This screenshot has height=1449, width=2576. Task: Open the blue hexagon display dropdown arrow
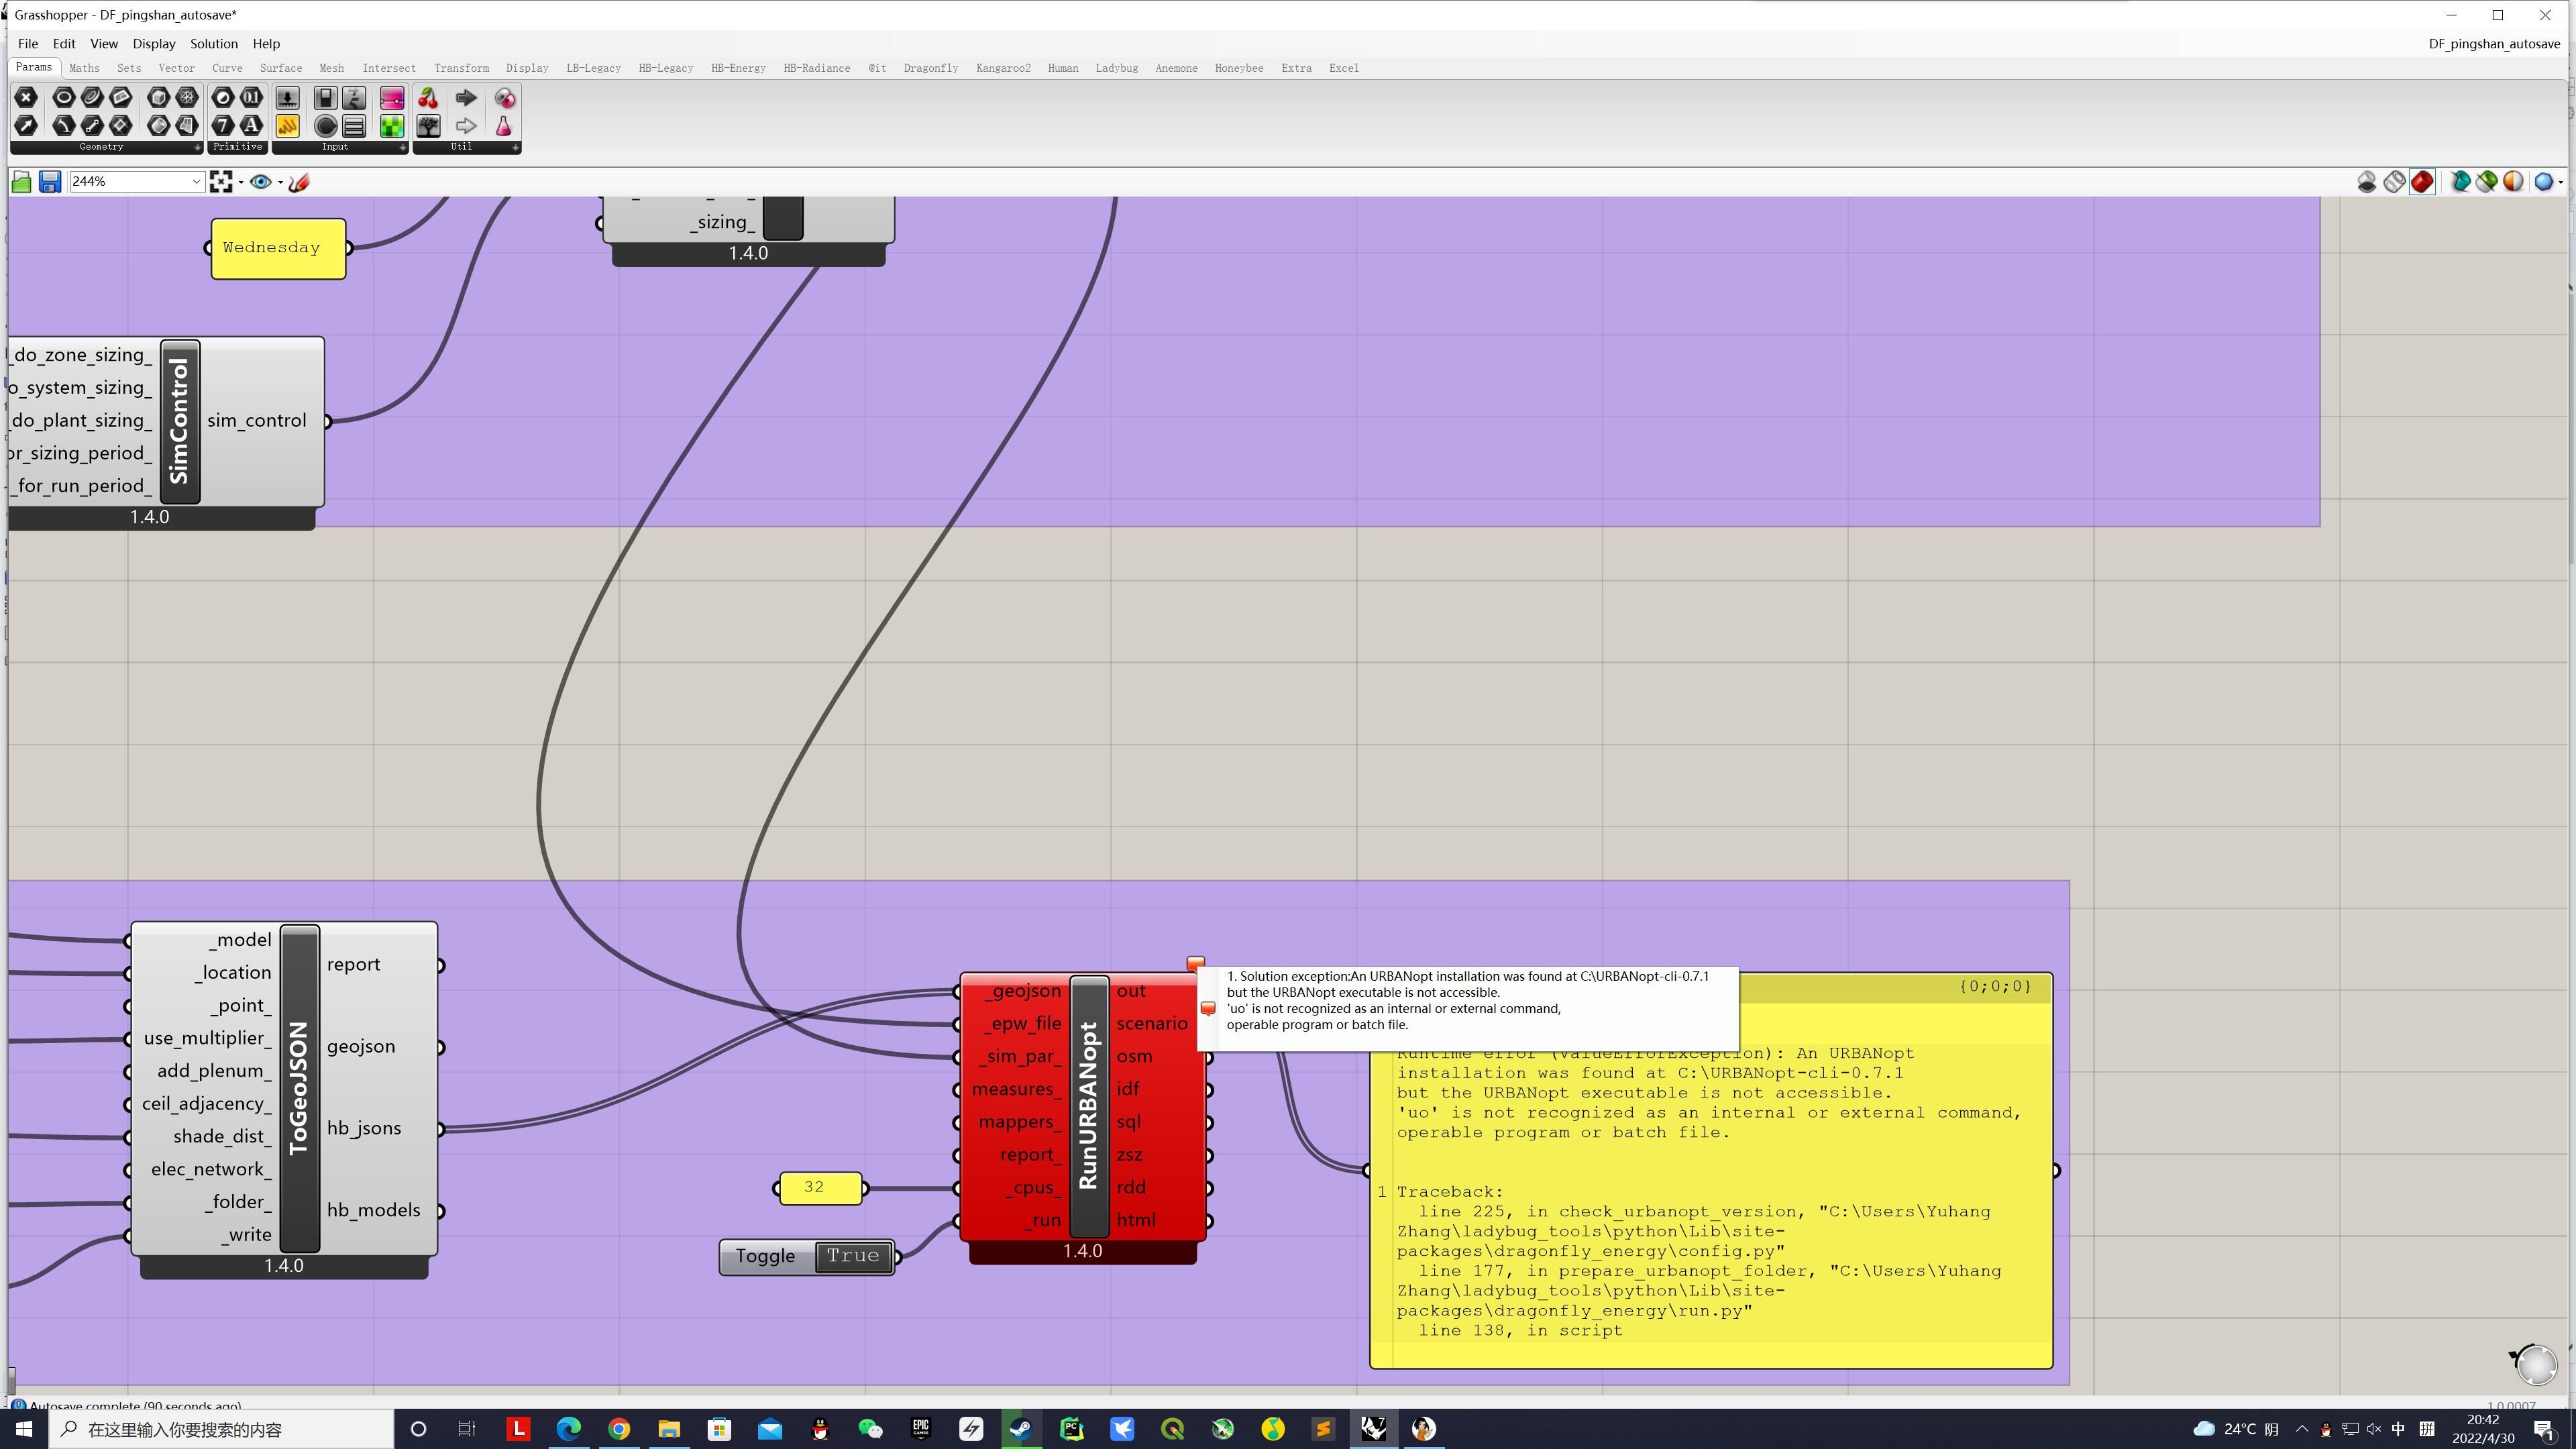click(x=2560, y=182)
